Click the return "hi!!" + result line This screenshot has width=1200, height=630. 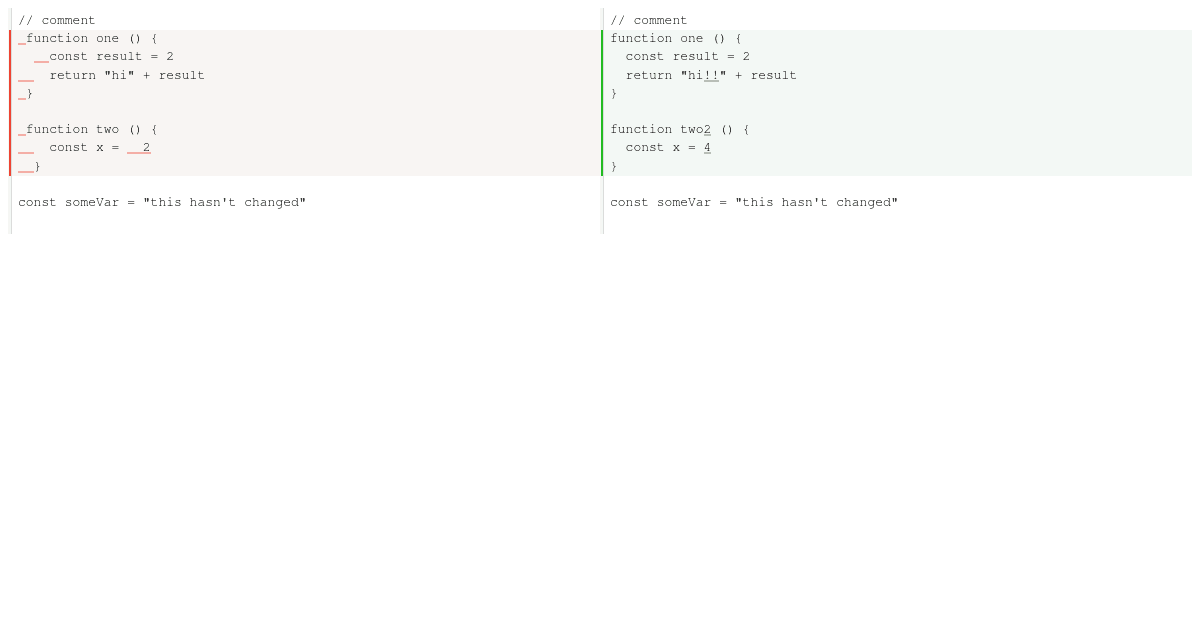pos(711,75)
